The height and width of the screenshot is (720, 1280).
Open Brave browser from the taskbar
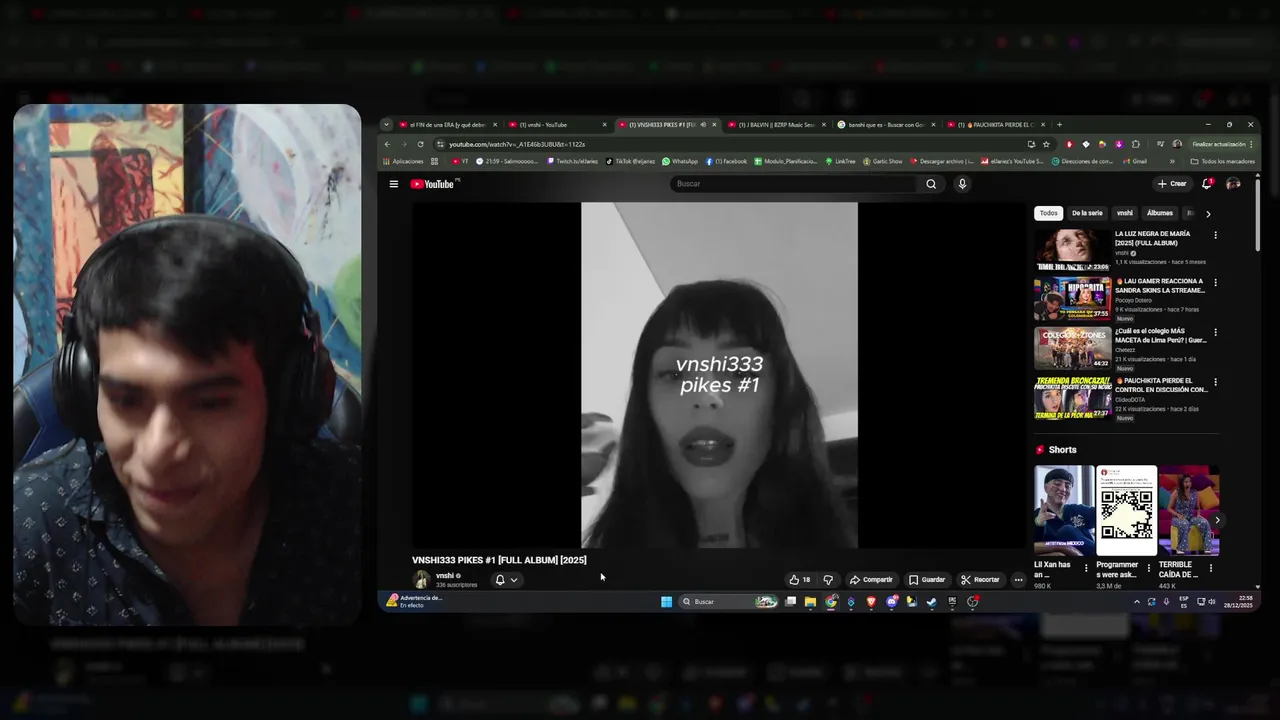[871, 602]
